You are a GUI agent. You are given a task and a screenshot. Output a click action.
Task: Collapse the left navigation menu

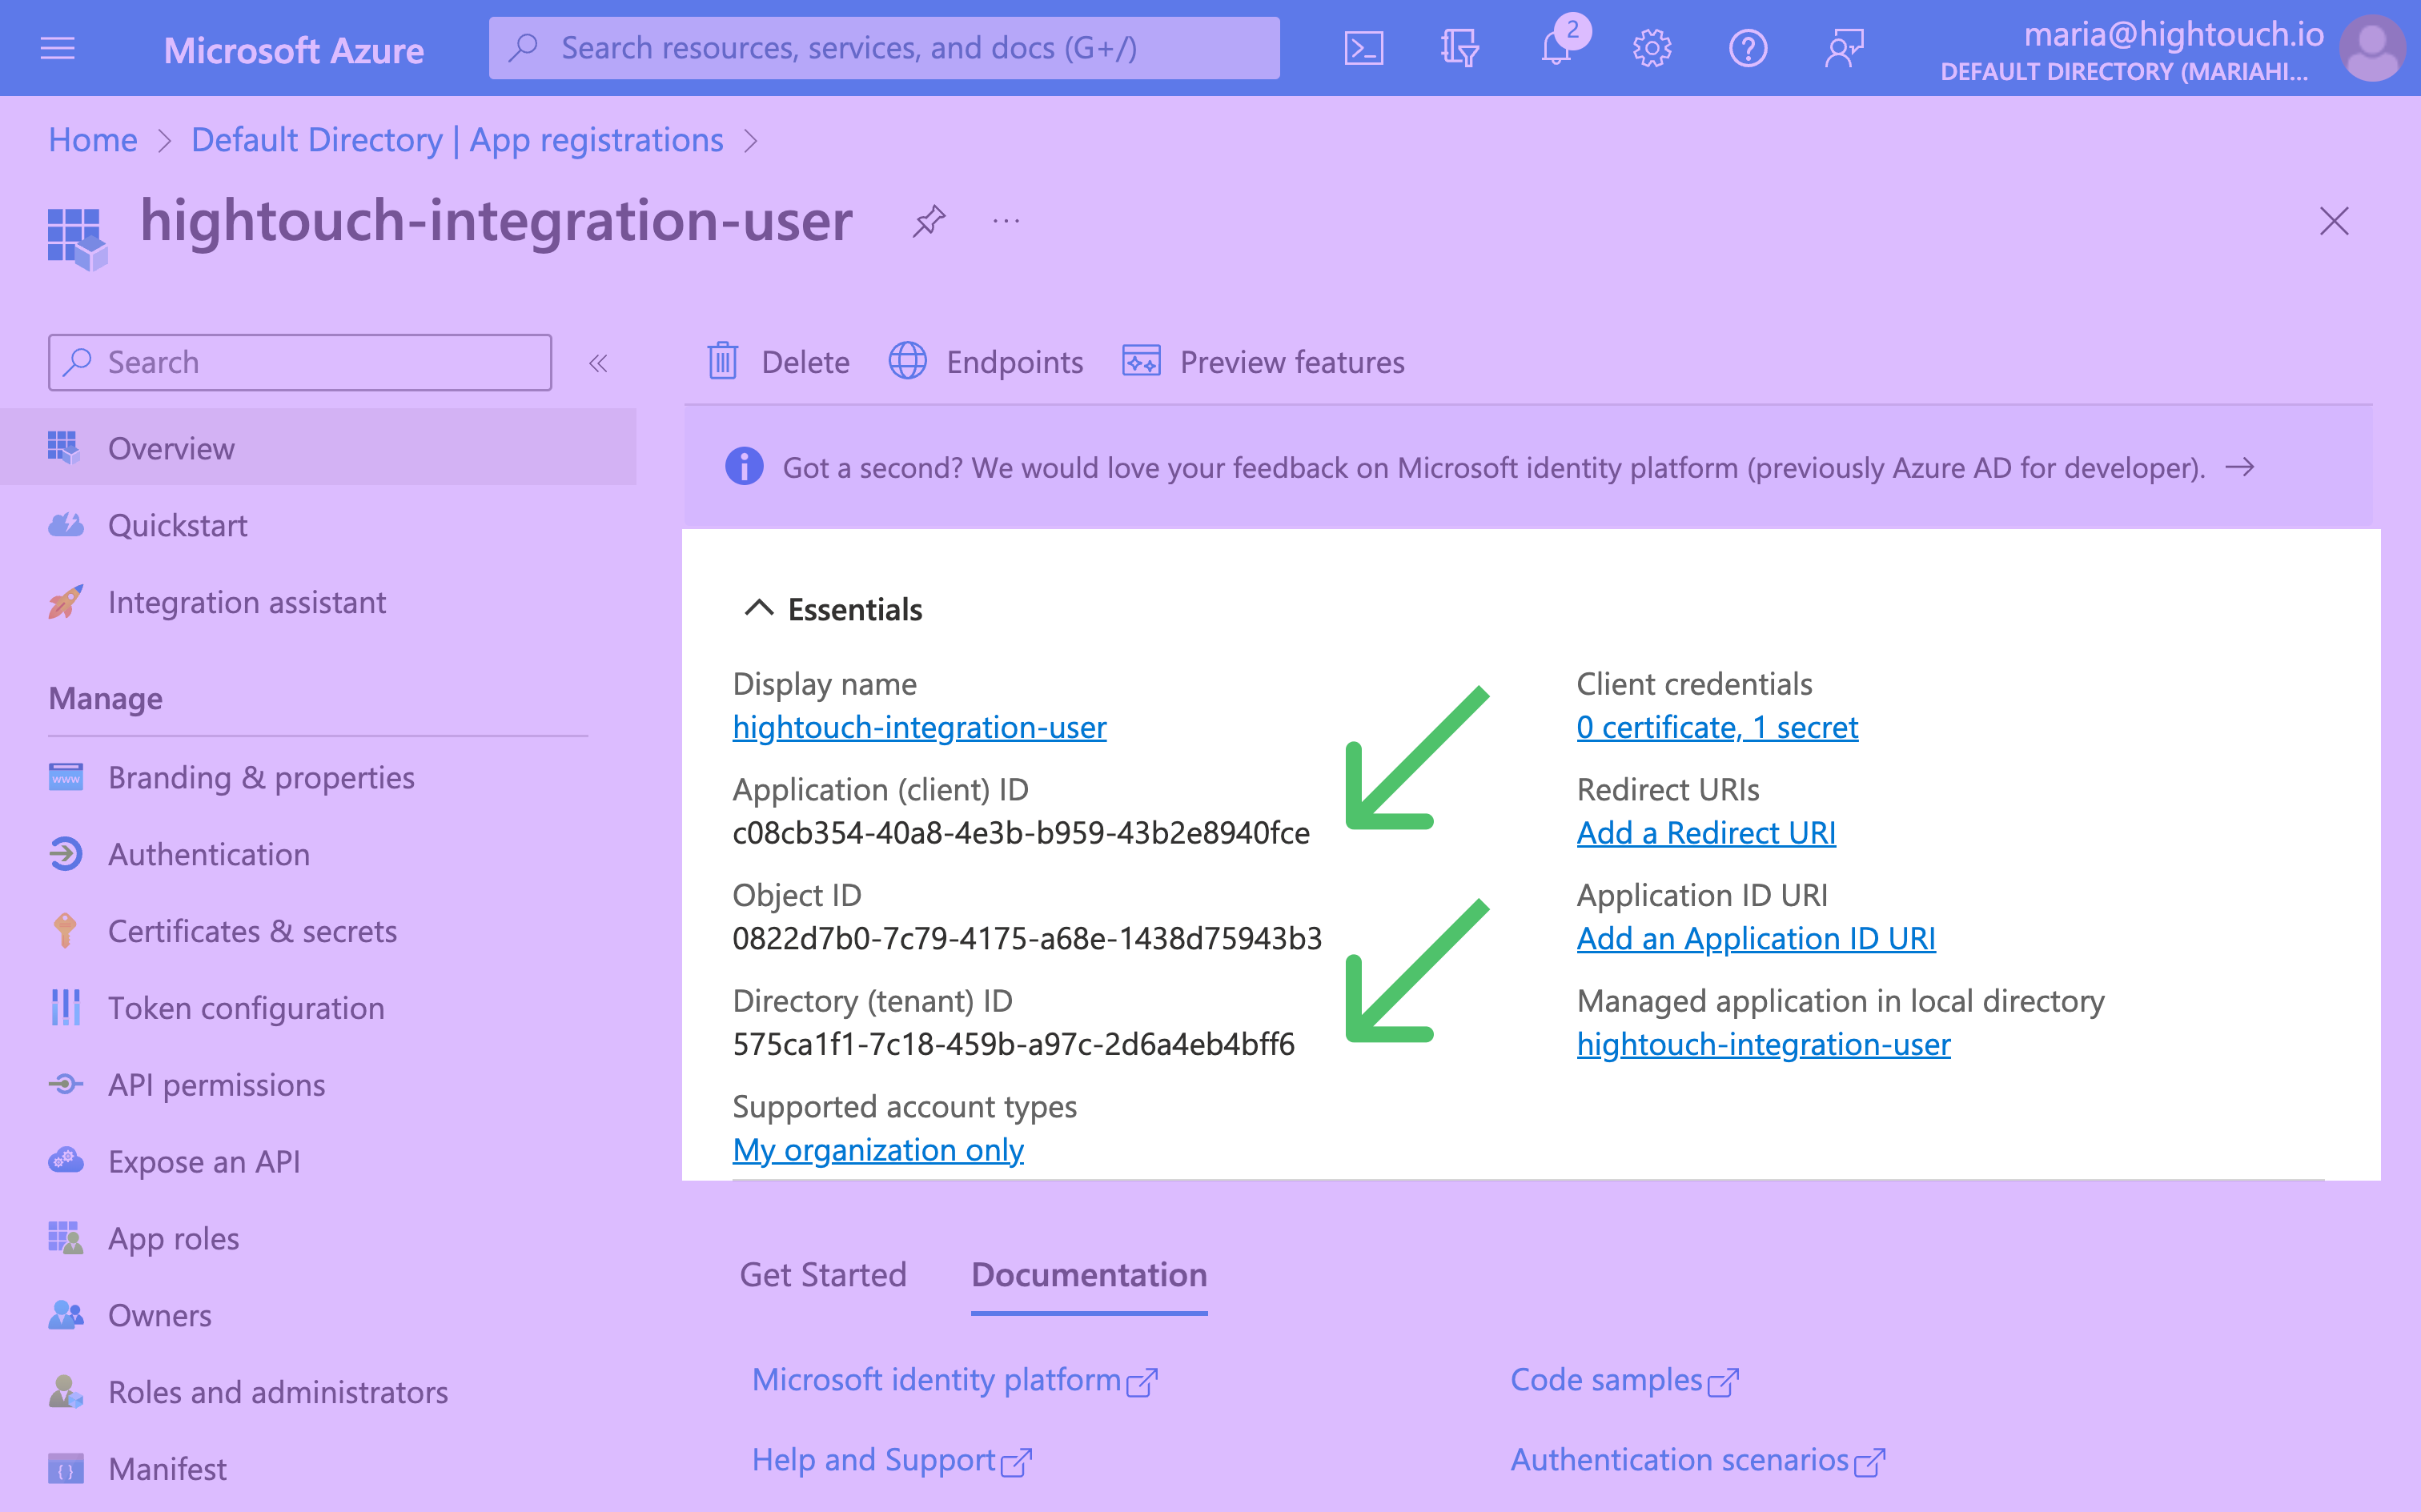(x=598, y=363)
